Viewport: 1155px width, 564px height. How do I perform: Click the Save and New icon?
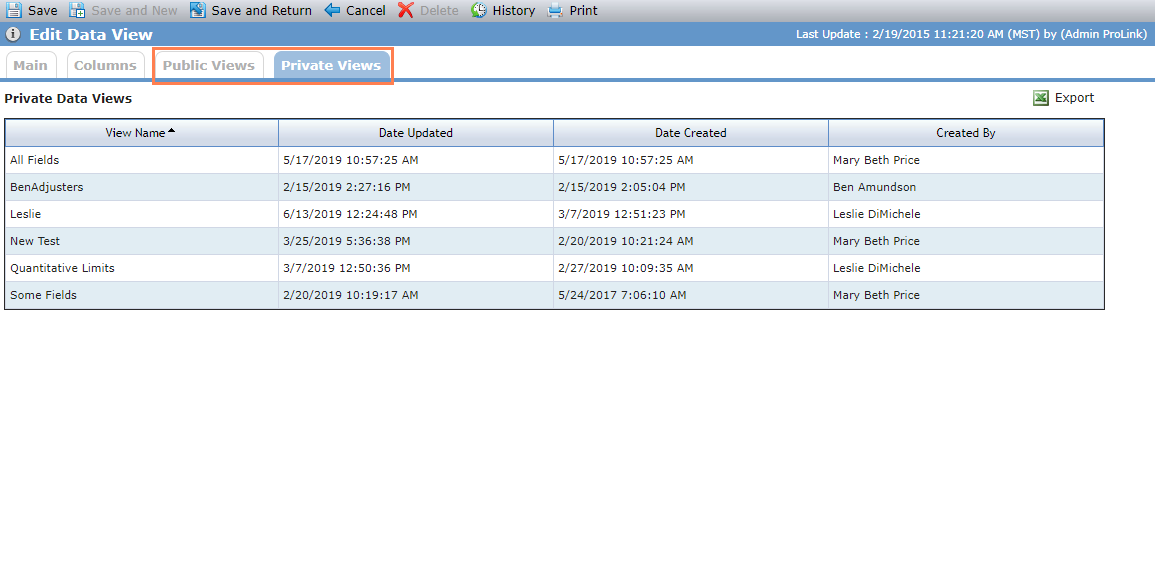pyautogui.click(x=77, y=10)
